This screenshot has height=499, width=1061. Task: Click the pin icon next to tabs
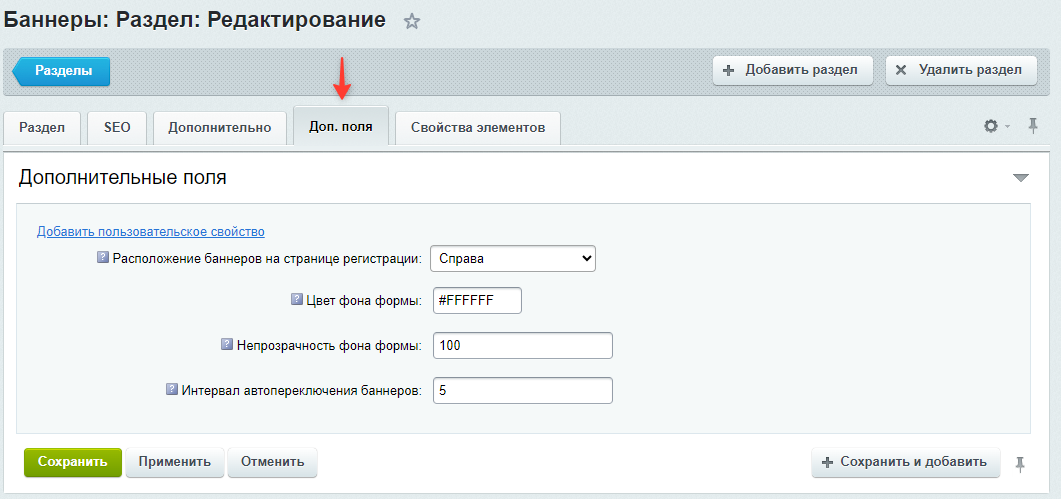(x=1033, y=125)
